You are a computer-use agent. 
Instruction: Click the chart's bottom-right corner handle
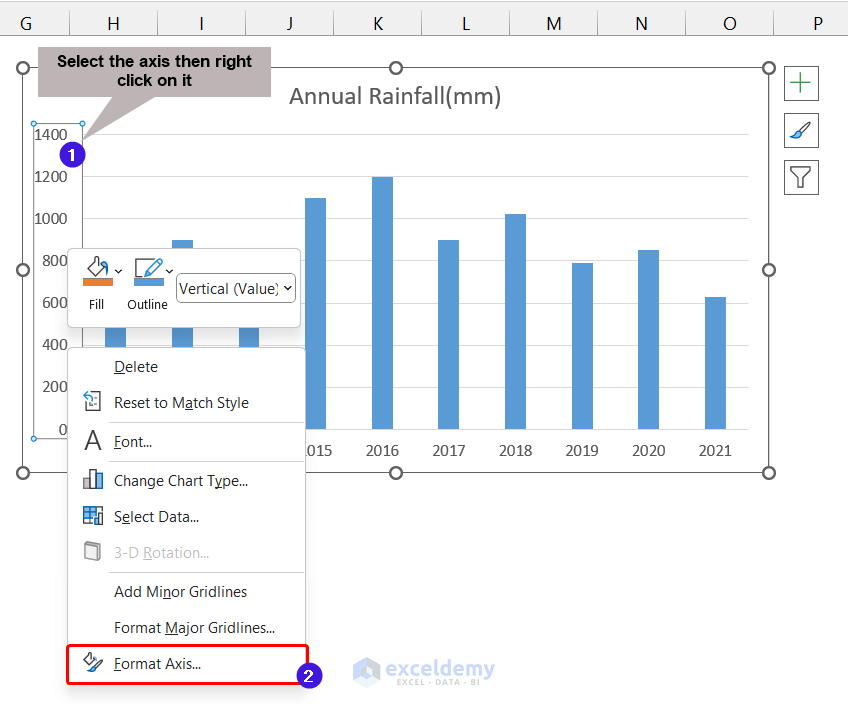768,473
